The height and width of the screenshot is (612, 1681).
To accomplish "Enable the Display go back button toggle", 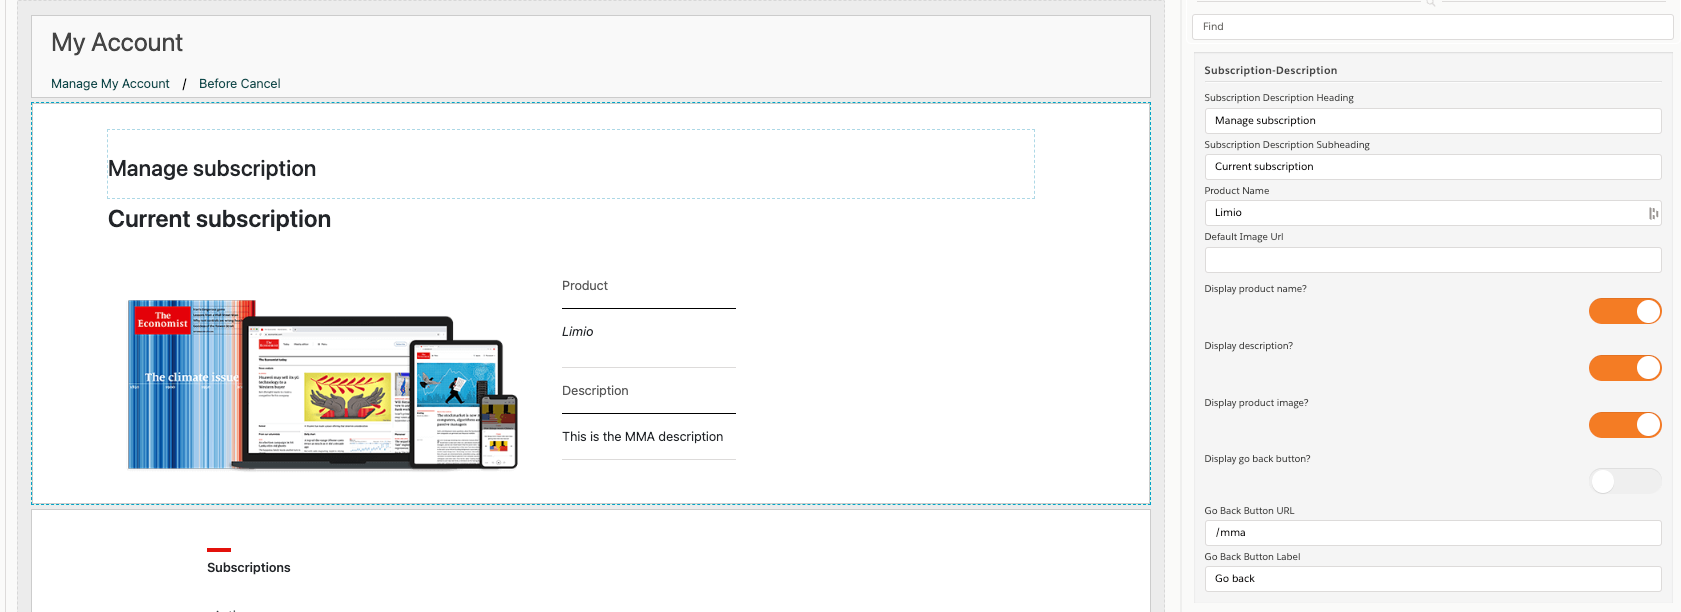I will tap(1624, 481).
